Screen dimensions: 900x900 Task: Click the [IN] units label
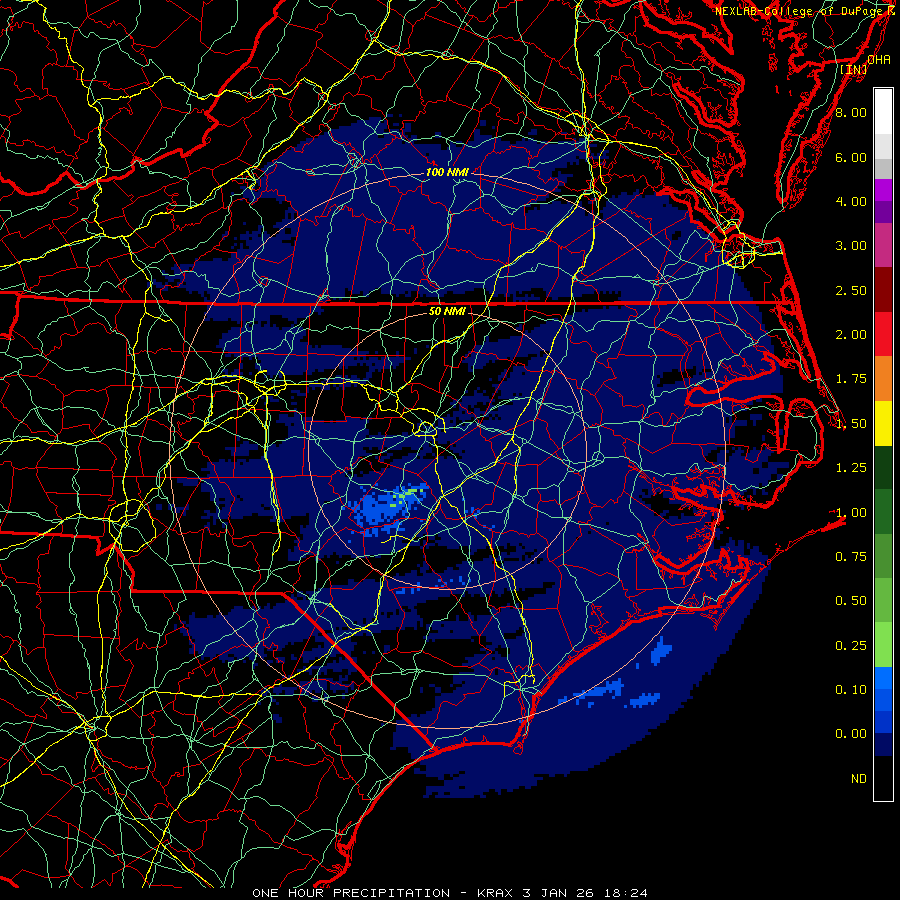click(x=854, y=69)
